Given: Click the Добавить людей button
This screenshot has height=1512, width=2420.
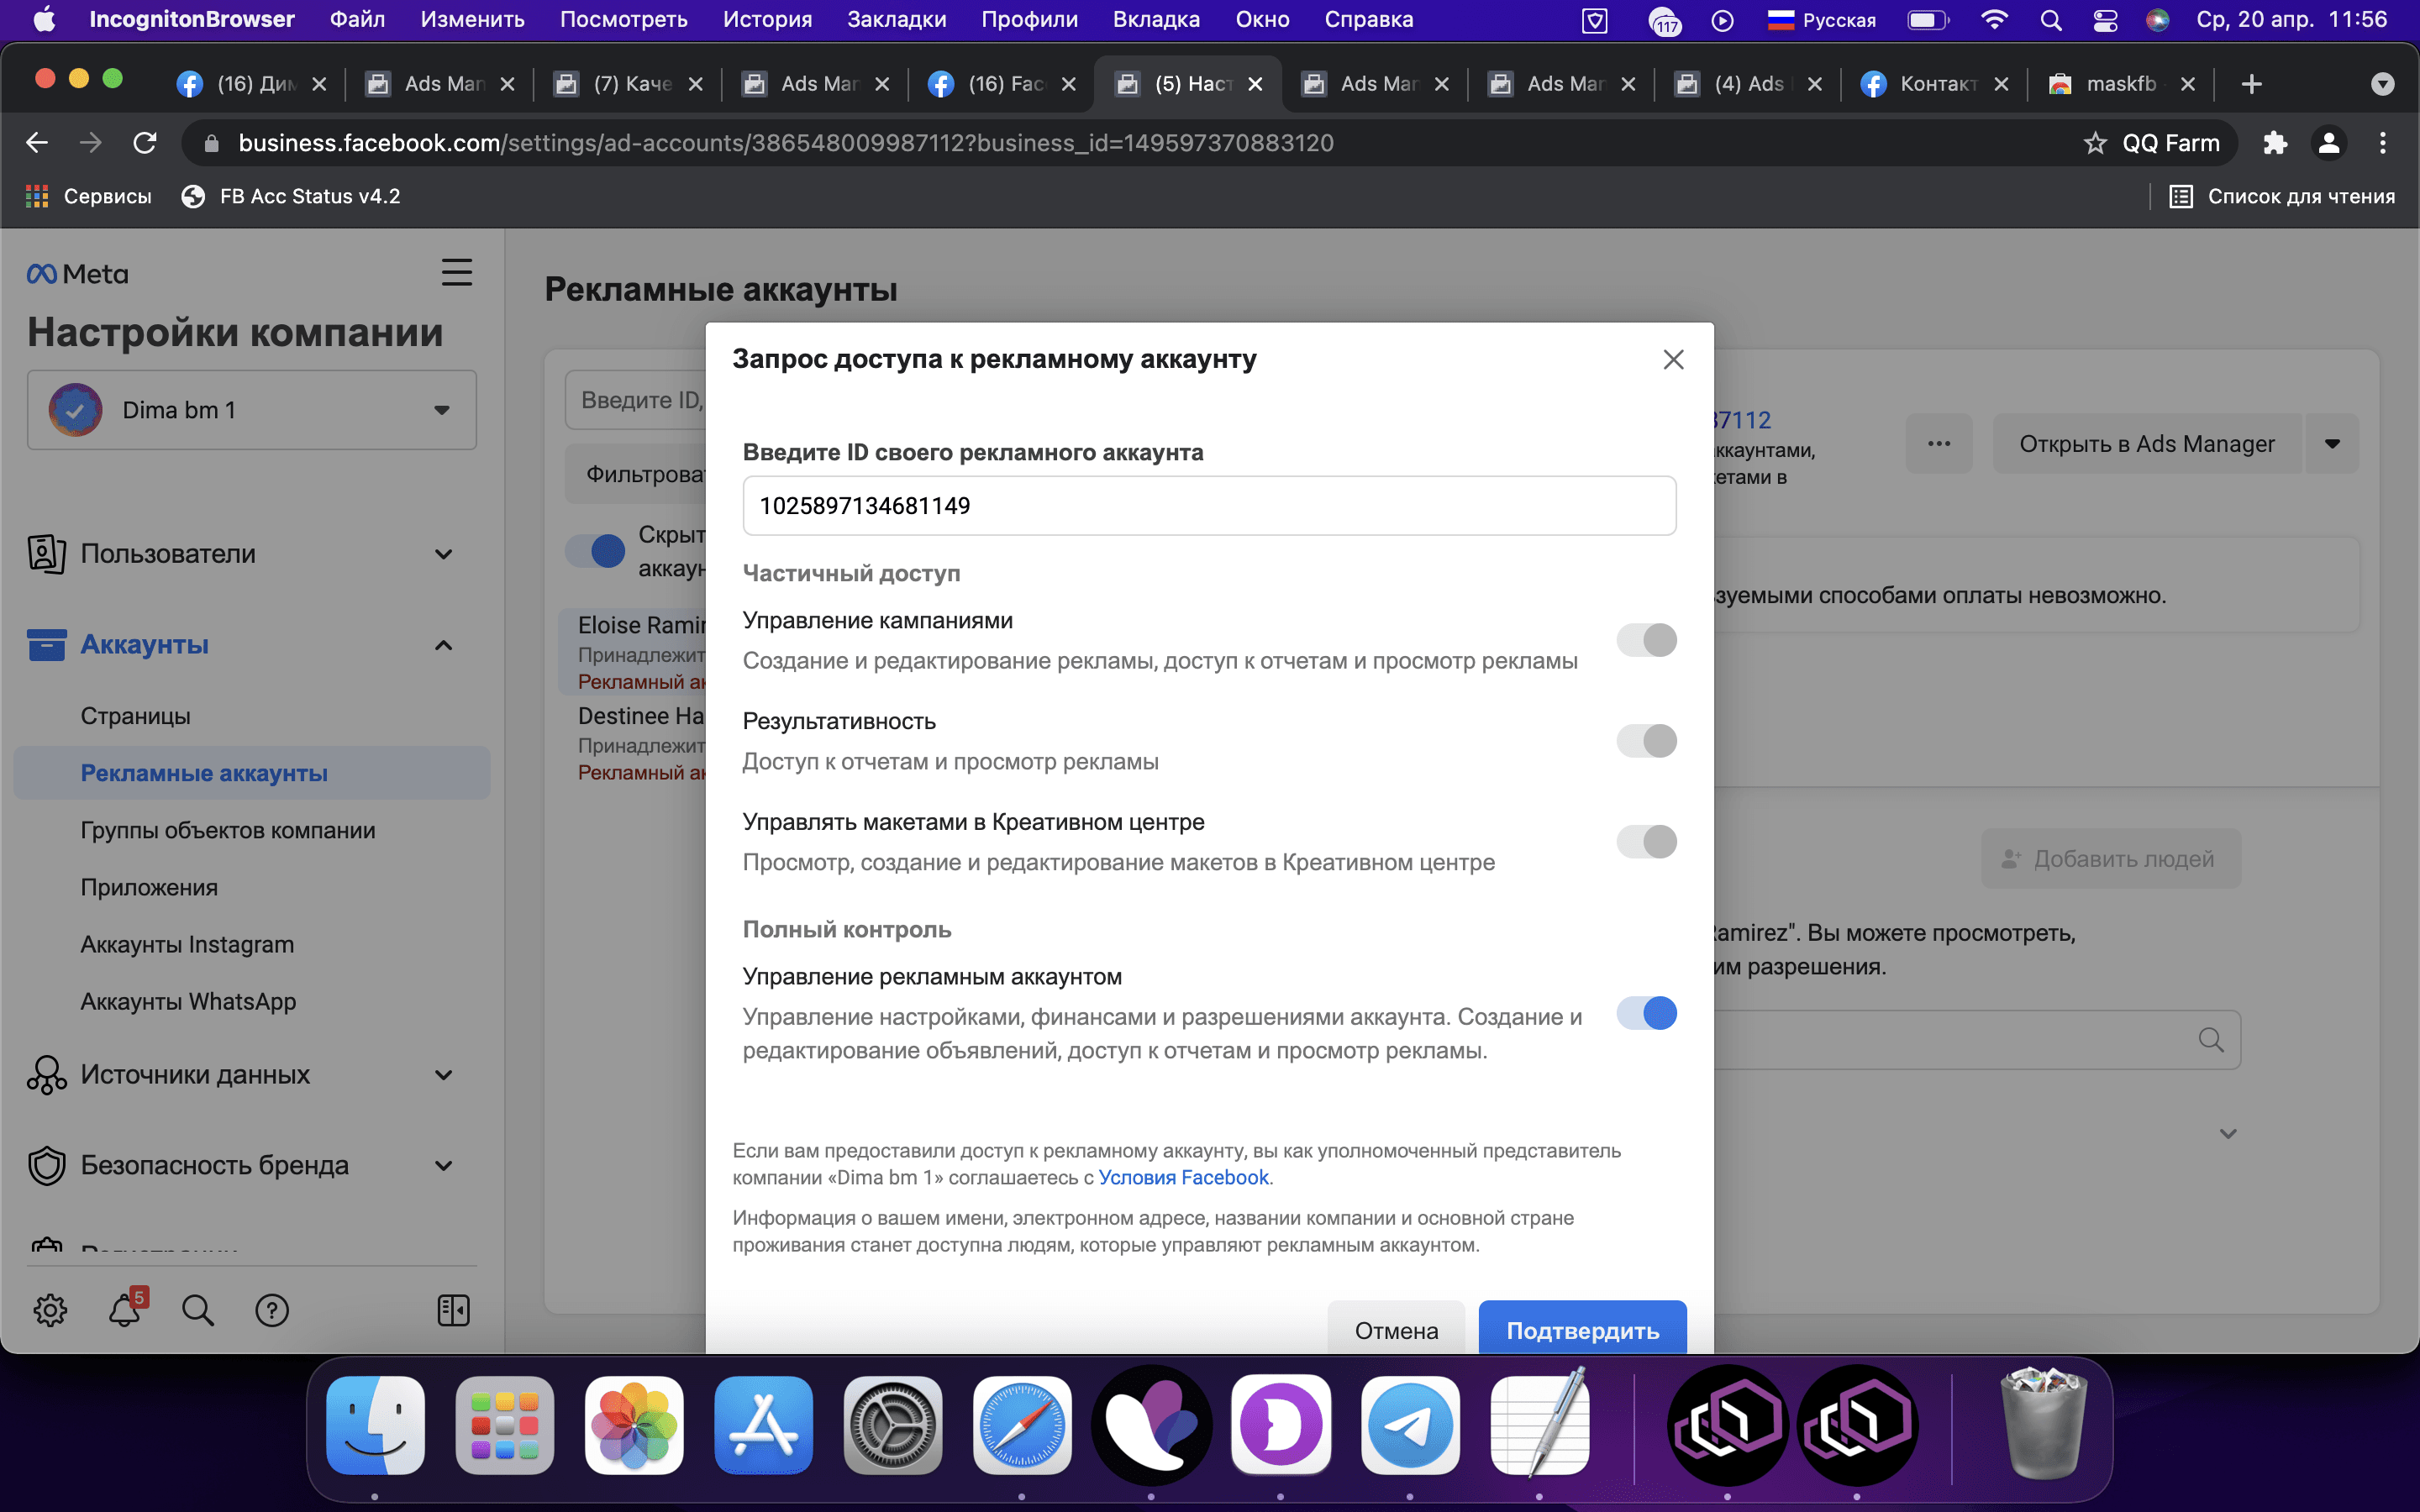Looking at the screenshot, I should click(2110, 859).
